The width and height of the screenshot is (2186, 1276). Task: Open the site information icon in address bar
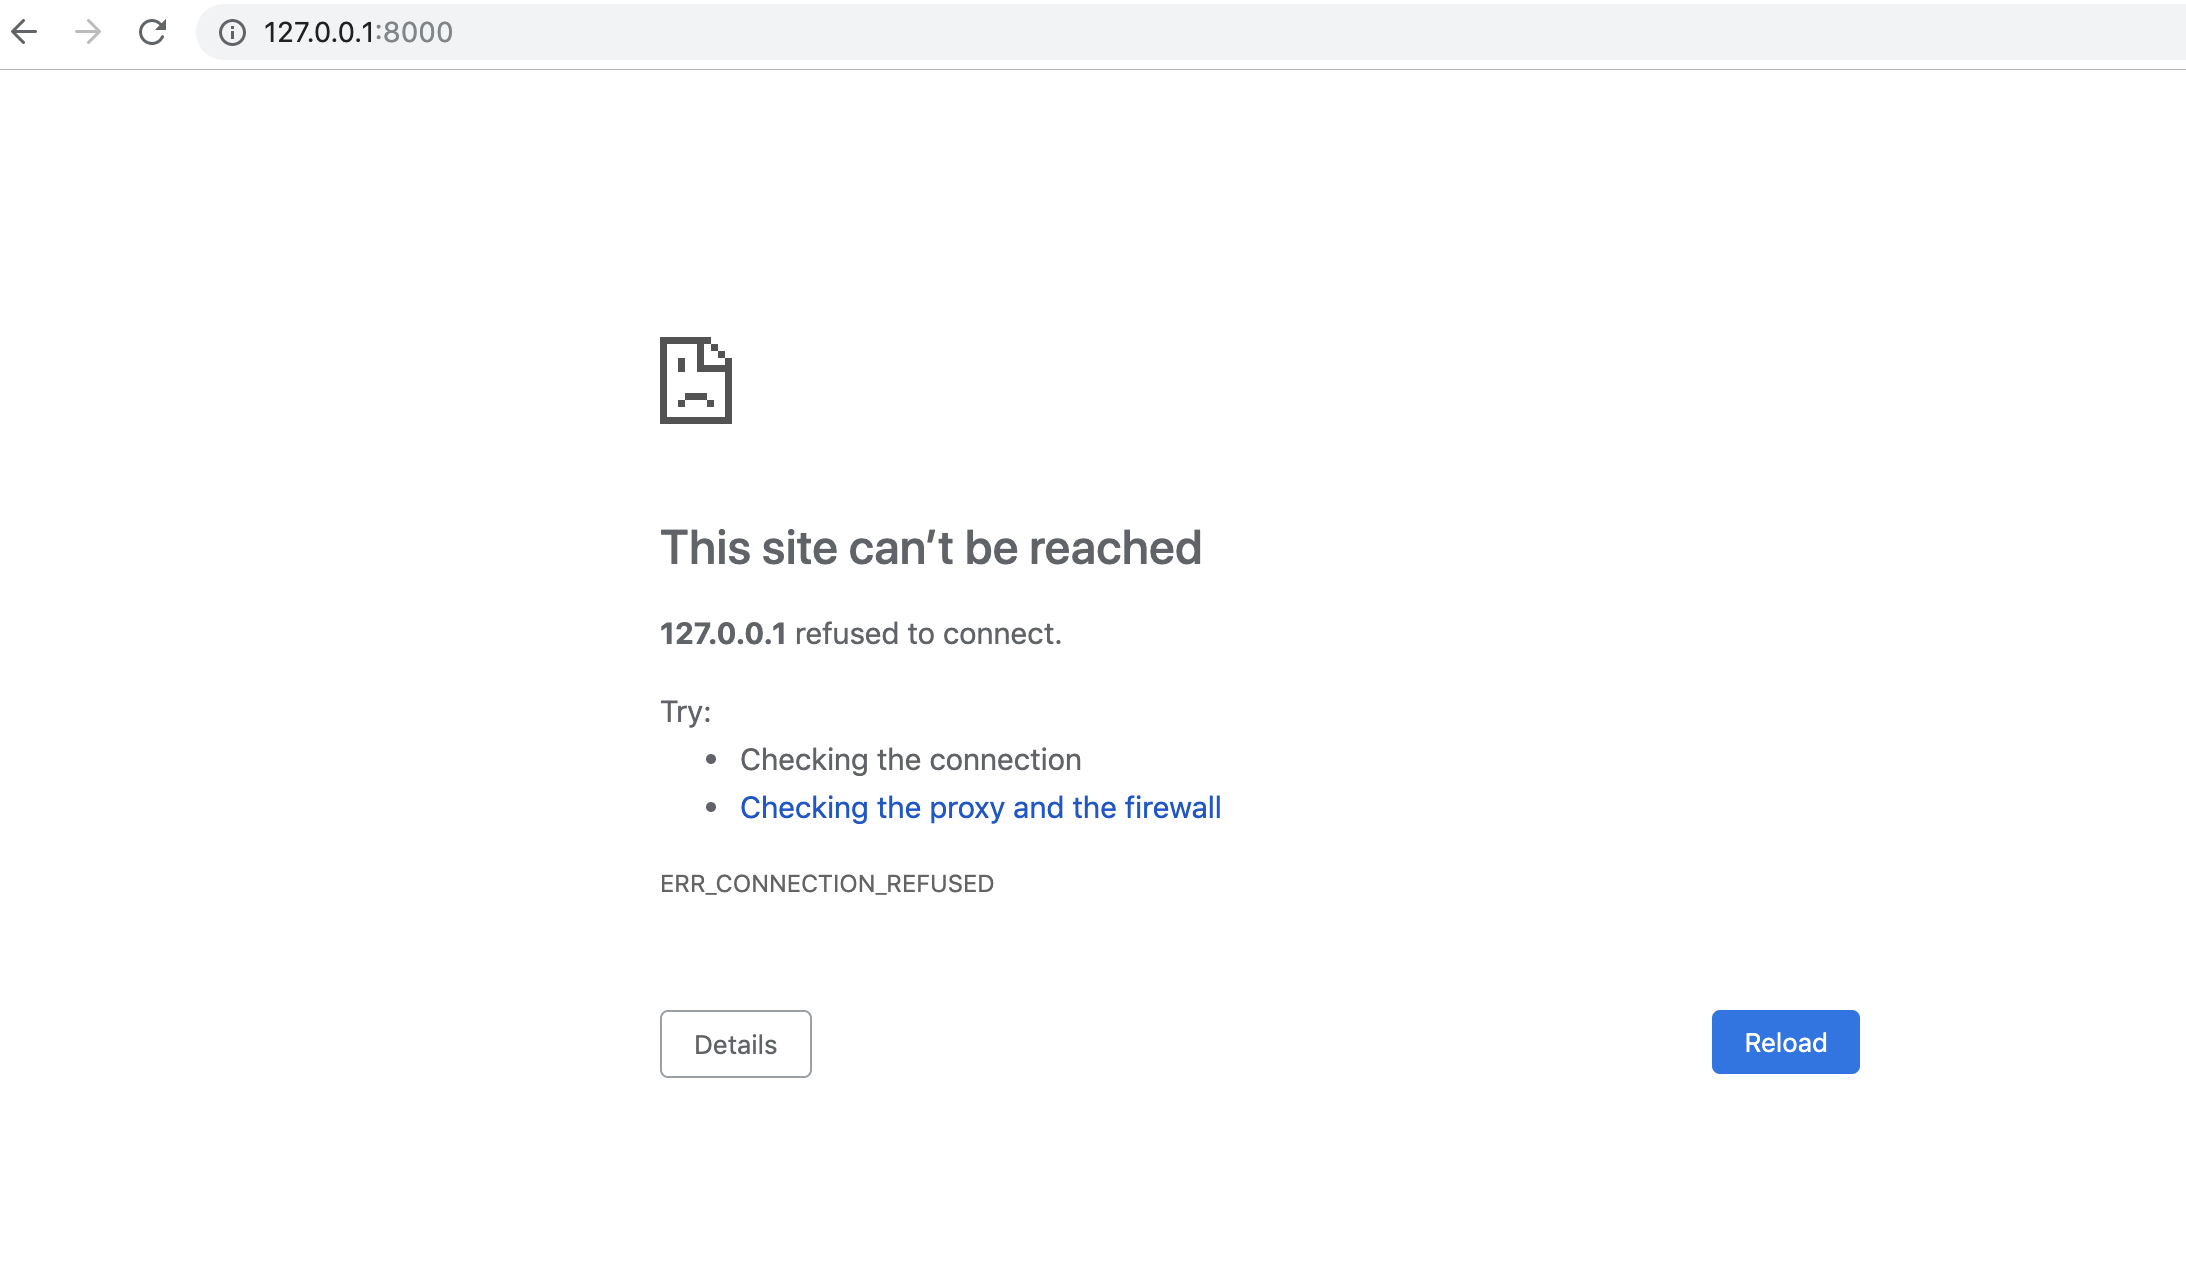tap(232, 33)
